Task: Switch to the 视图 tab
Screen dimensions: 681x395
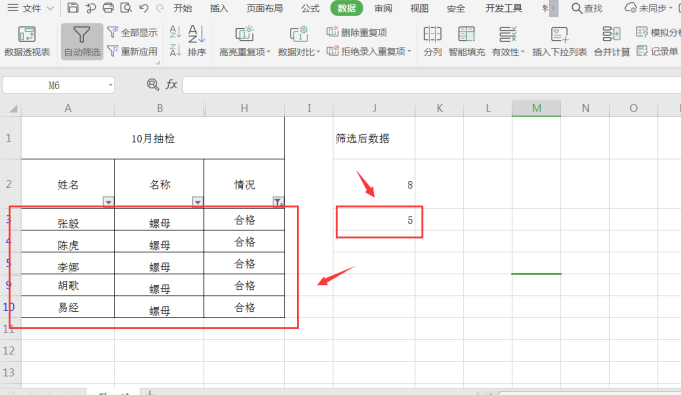Action: (x=419, y=8)
